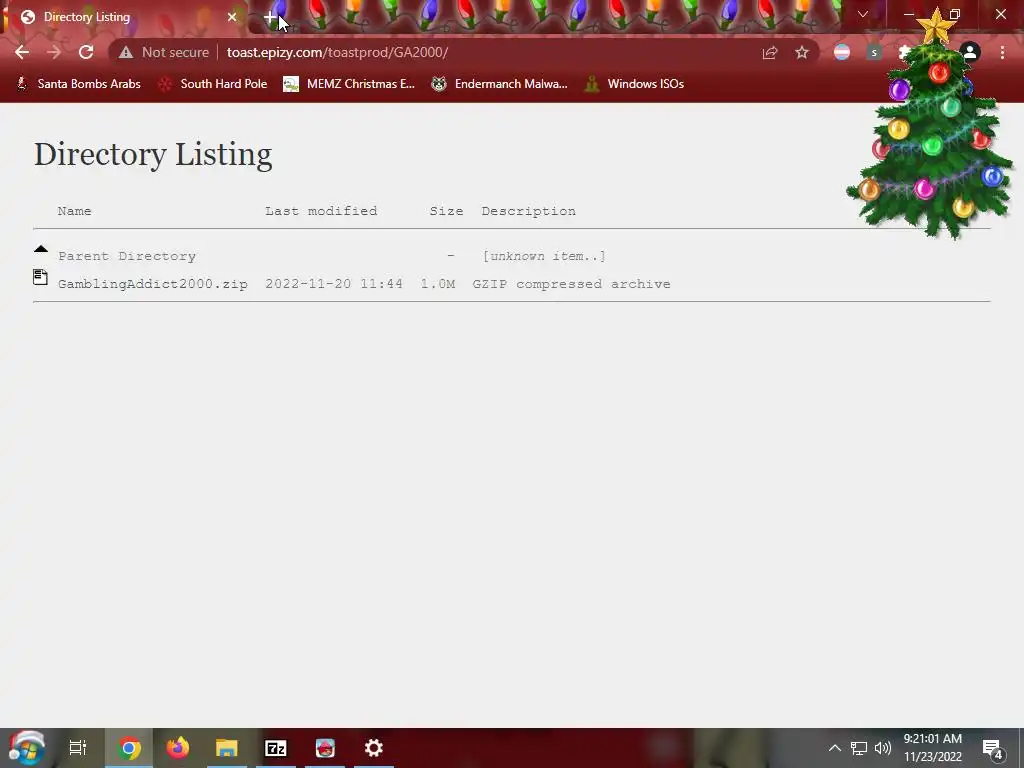Launch Firefox from the taskbar

point(178,748)
